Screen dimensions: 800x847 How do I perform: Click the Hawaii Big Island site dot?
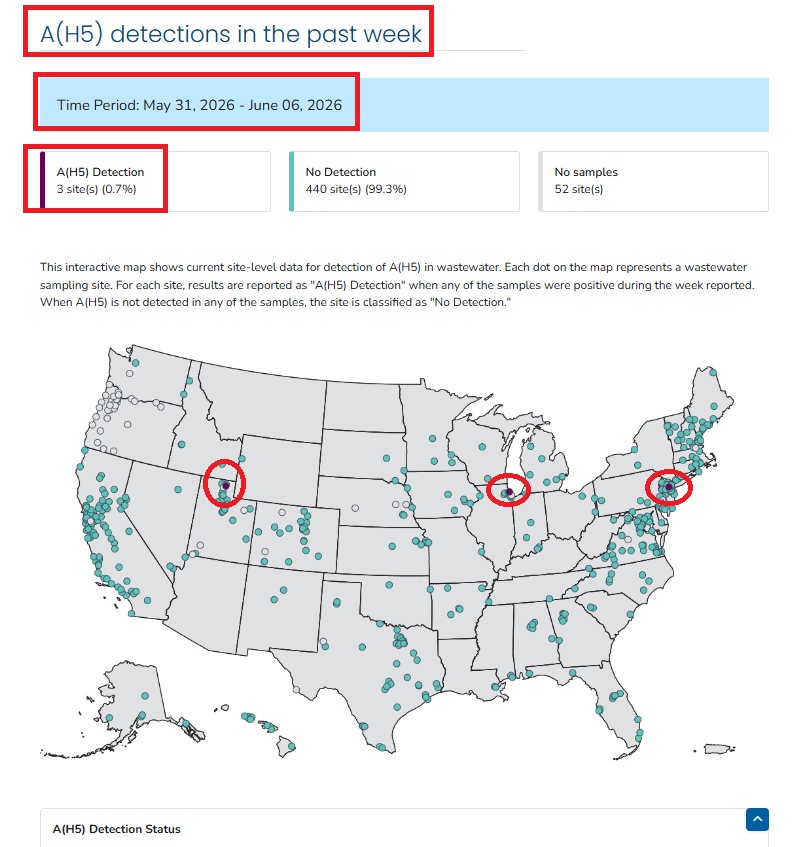292,747
